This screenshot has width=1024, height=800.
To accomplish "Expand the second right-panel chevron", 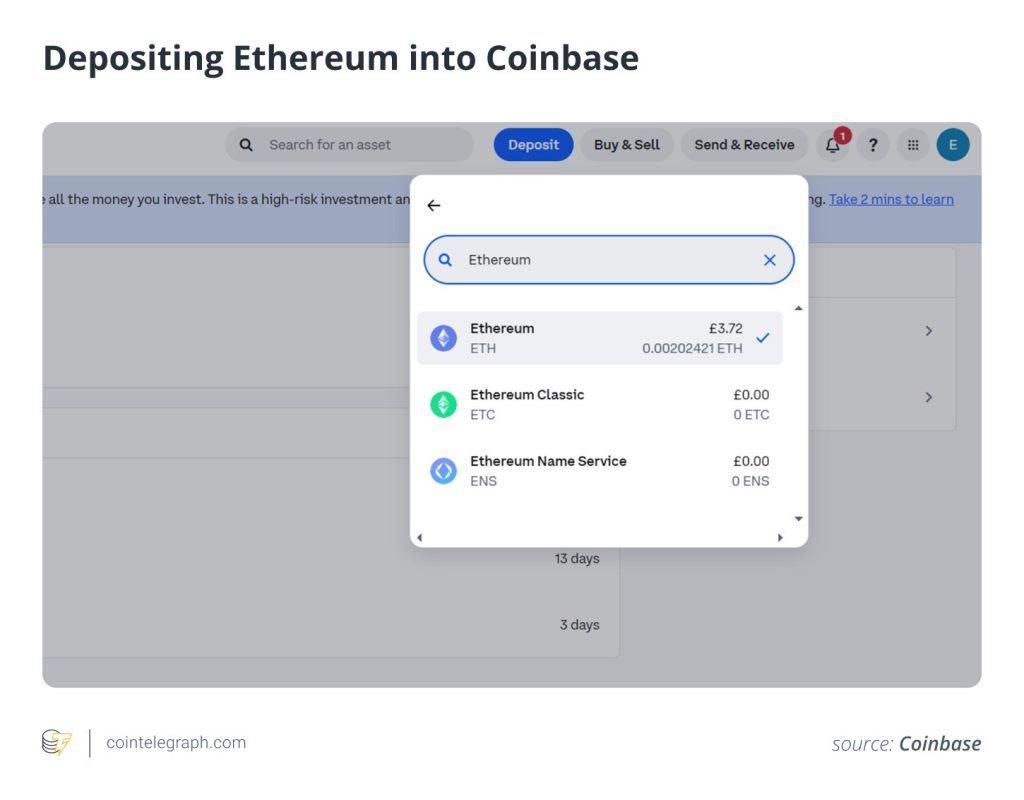I will [928, 397].
